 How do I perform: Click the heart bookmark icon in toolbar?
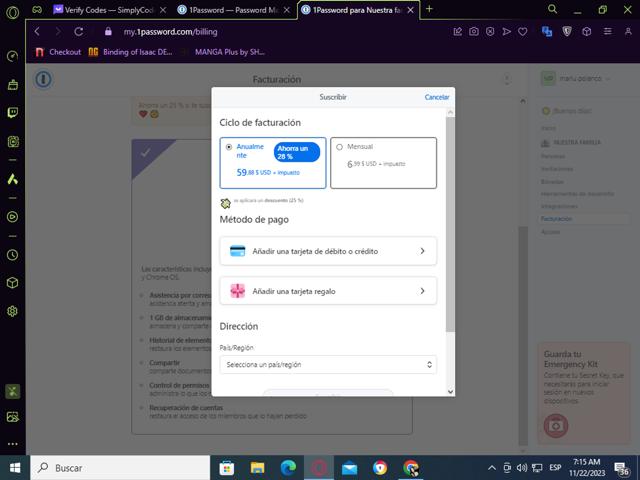(x=522, y=31)
